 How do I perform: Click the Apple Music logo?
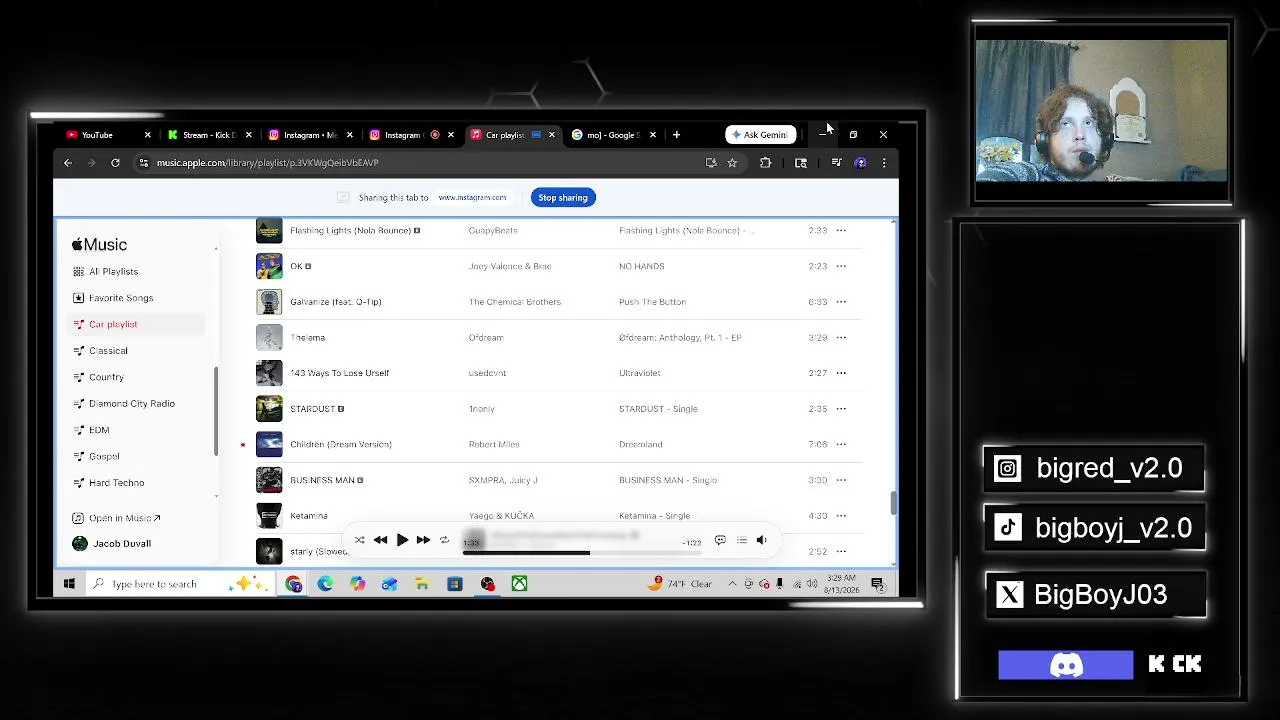tap(99, 244)
